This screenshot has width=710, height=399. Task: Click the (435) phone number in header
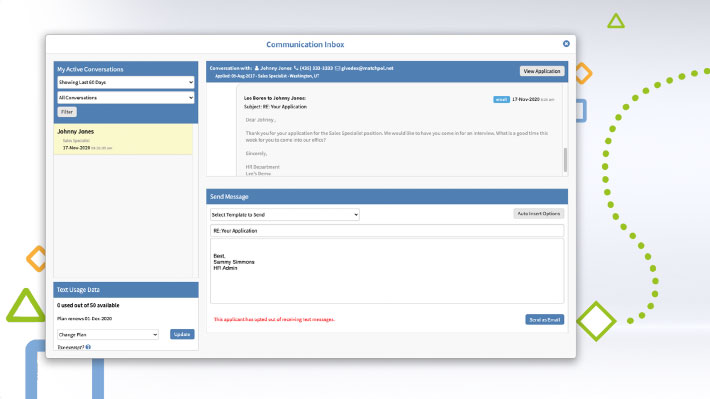click(x=316, y=68)
